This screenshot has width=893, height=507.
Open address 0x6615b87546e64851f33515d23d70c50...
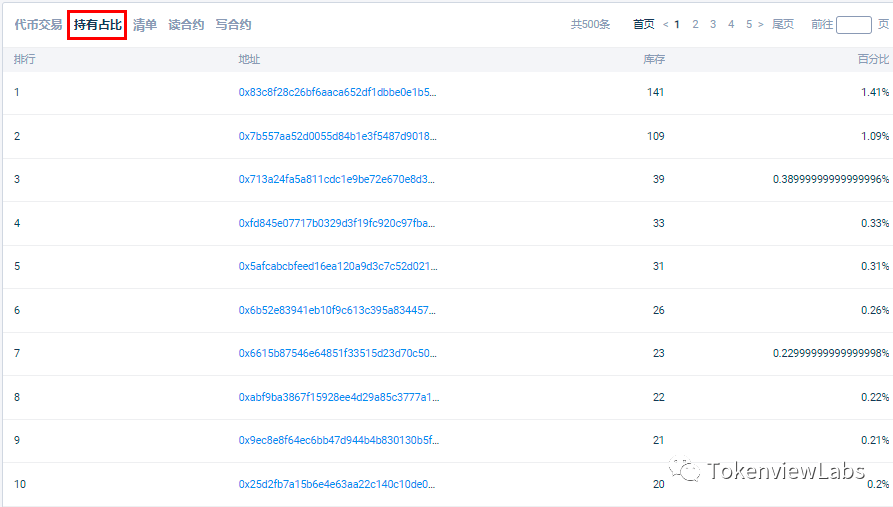(x=337, y=353)
